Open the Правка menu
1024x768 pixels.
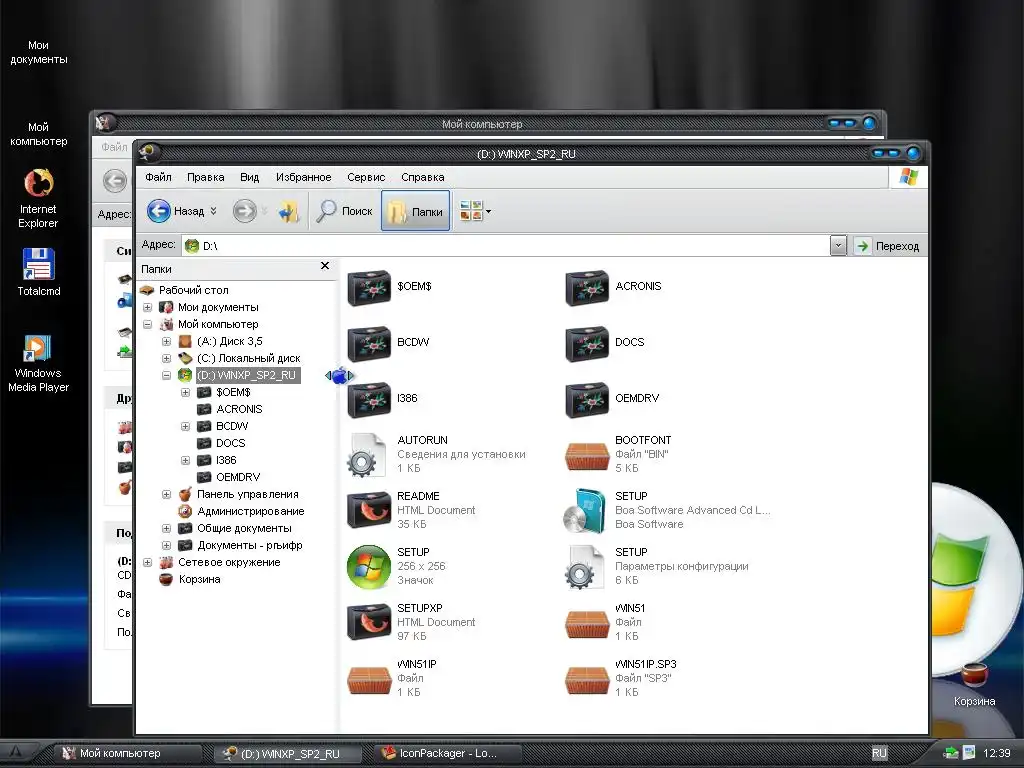[205, 177]
